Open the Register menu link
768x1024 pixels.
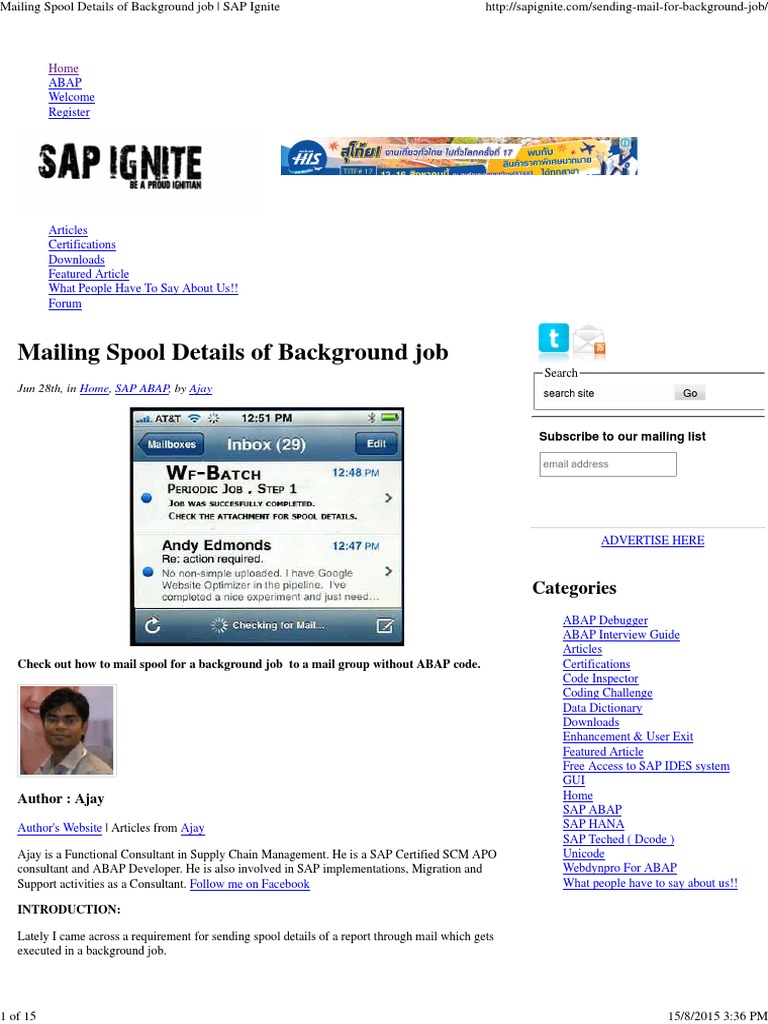[69, 112]
